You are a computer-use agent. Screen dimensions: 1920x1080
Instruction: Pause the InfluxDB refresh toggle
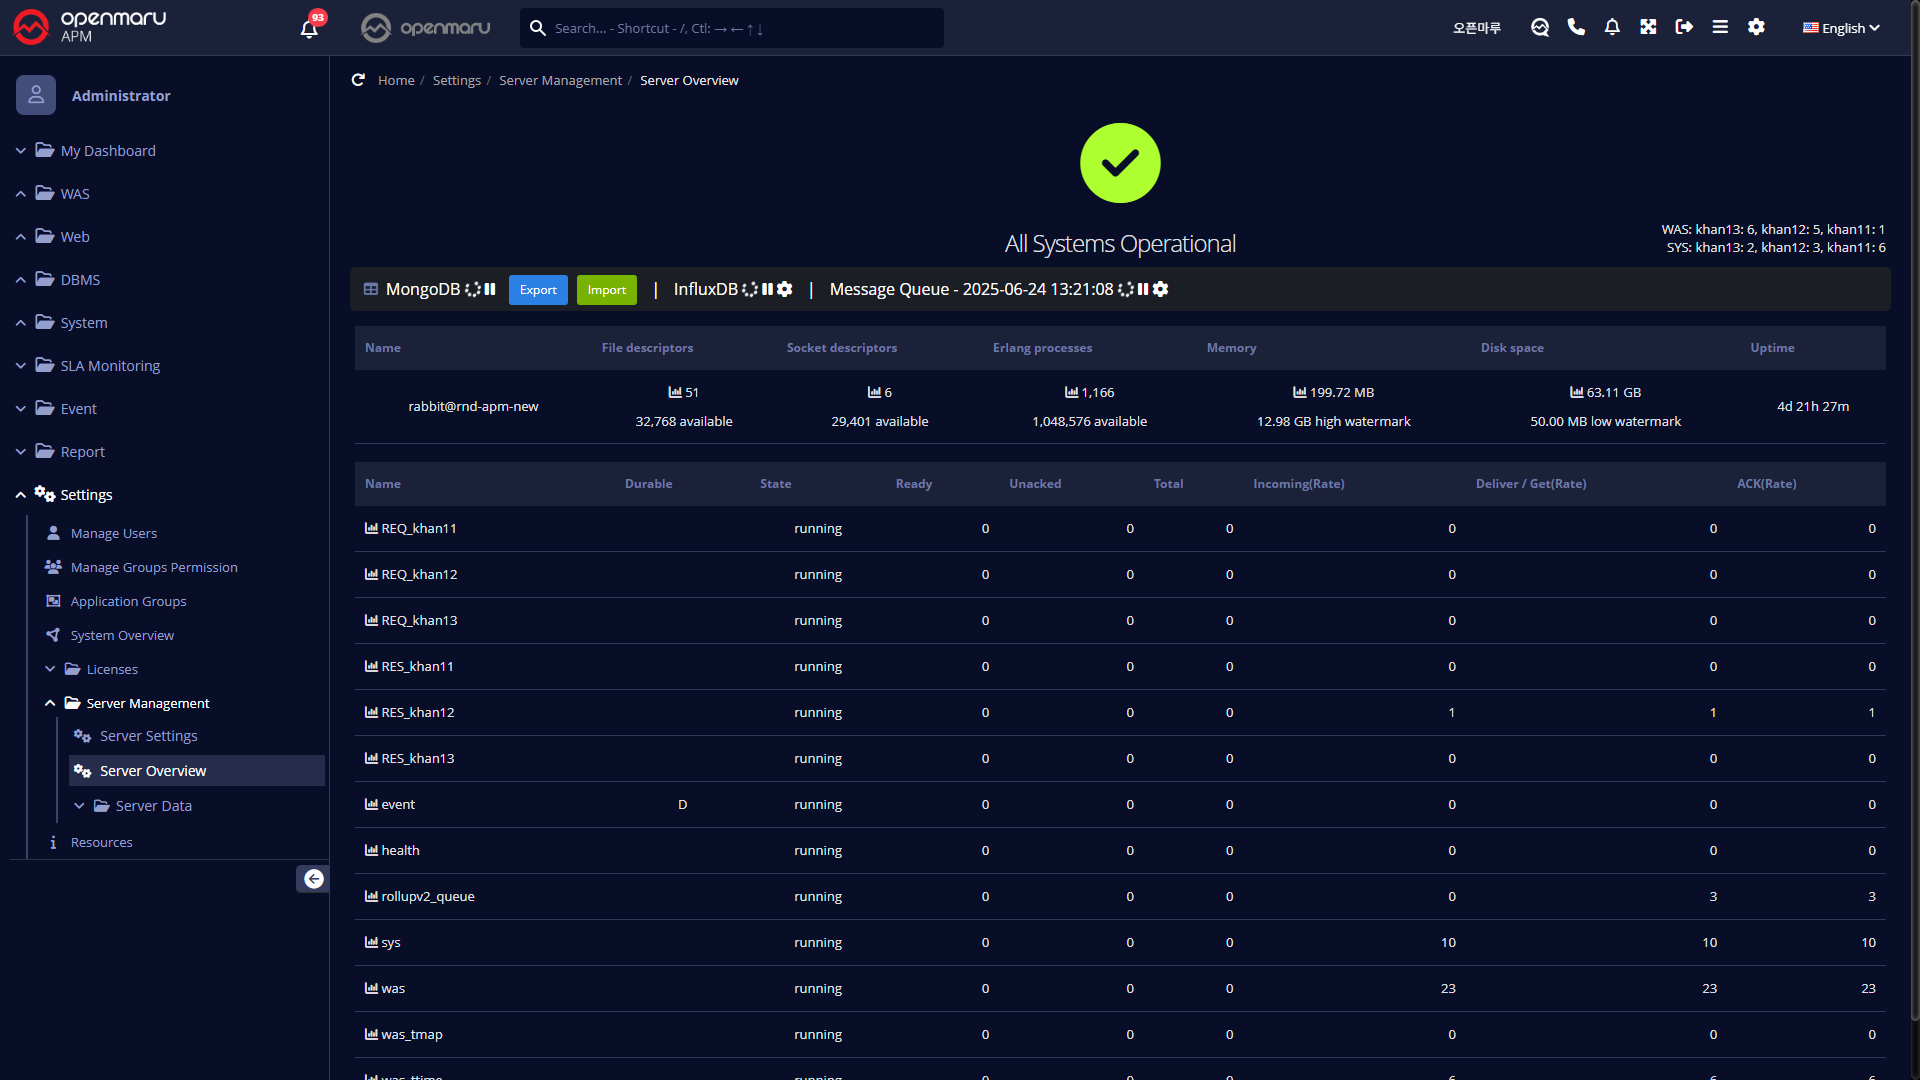(767, 289)
